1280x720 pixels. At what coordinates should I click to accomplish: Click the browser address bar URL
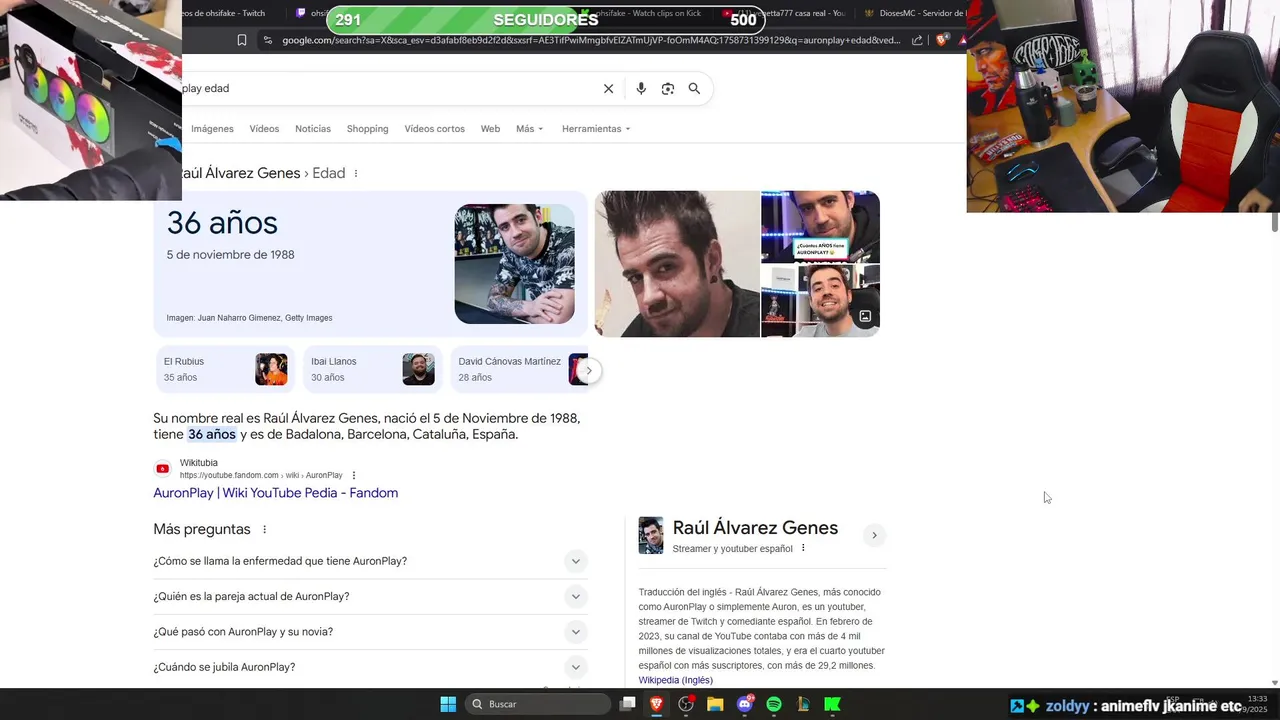coord(590,40)
